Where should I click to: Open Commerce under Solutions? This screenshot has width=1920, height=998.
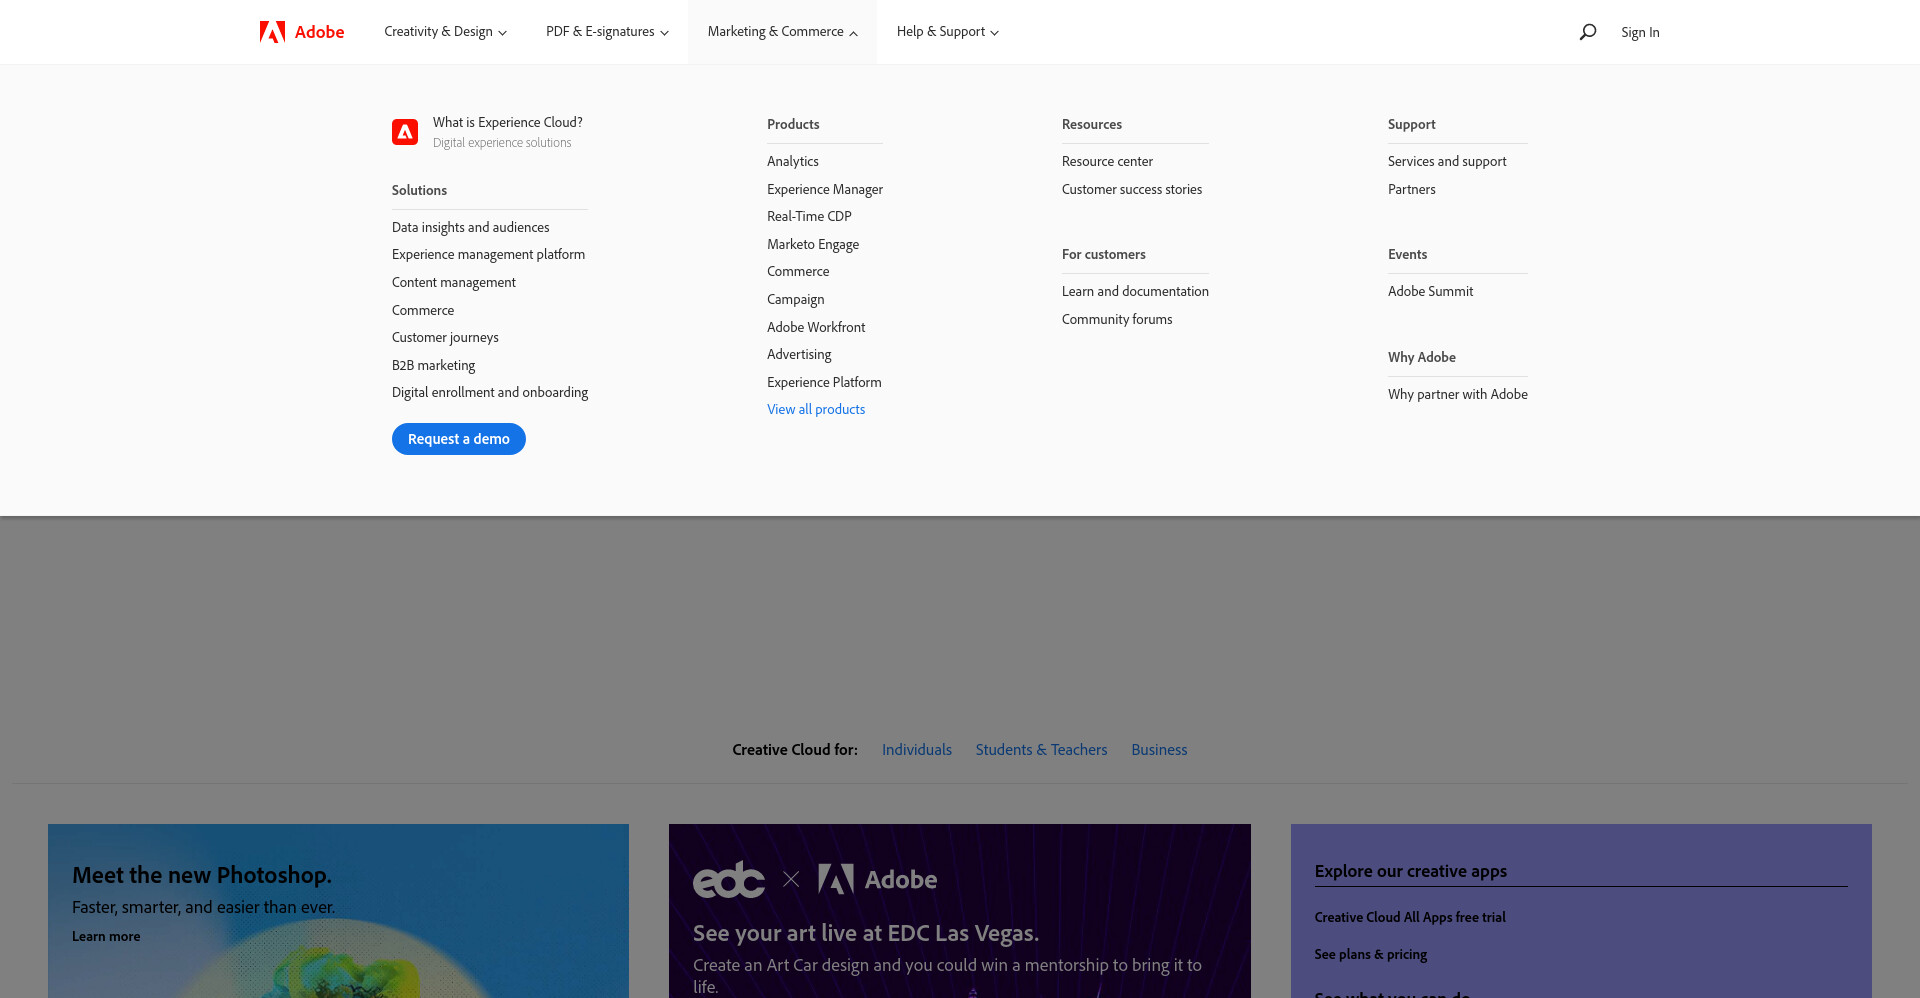pos(423,310)
